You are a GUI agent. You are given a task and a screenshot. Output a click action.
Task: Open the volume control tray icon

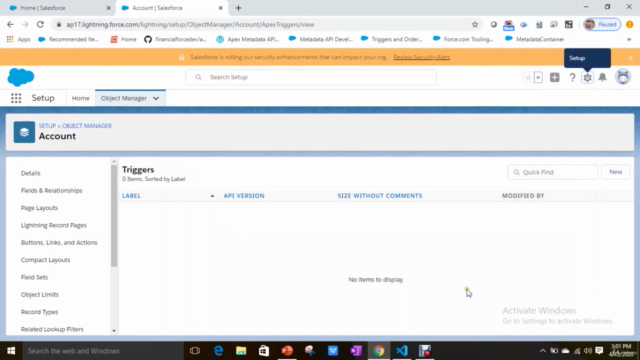click(x=588, y=351)
